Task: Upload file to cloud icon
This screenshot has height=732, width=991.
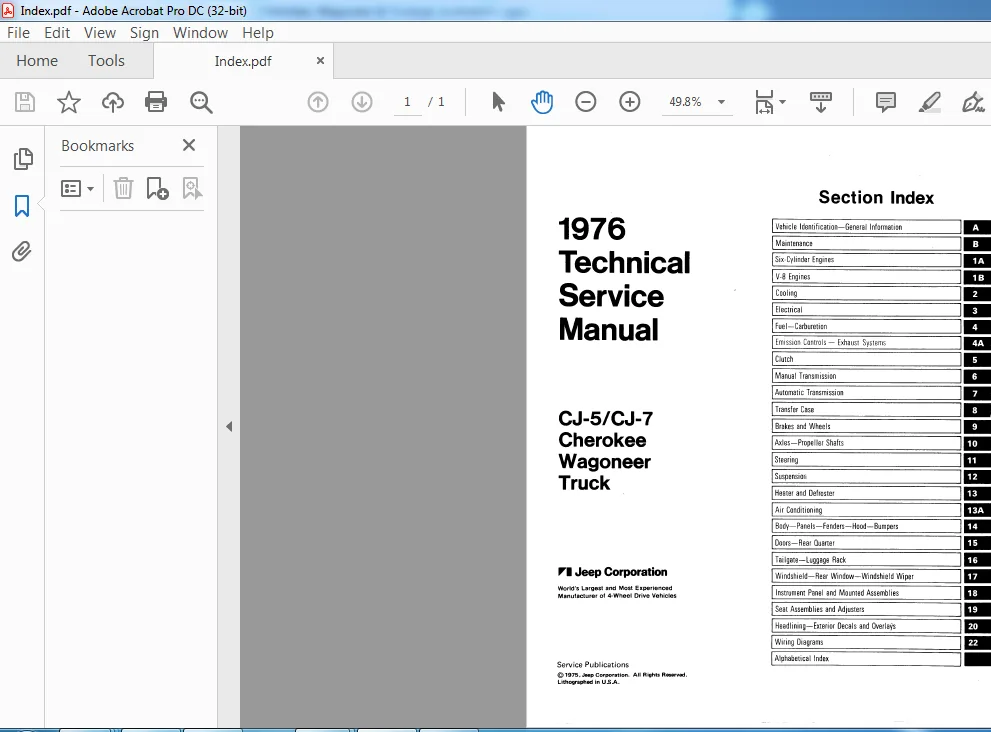Action: coord(113,102)
